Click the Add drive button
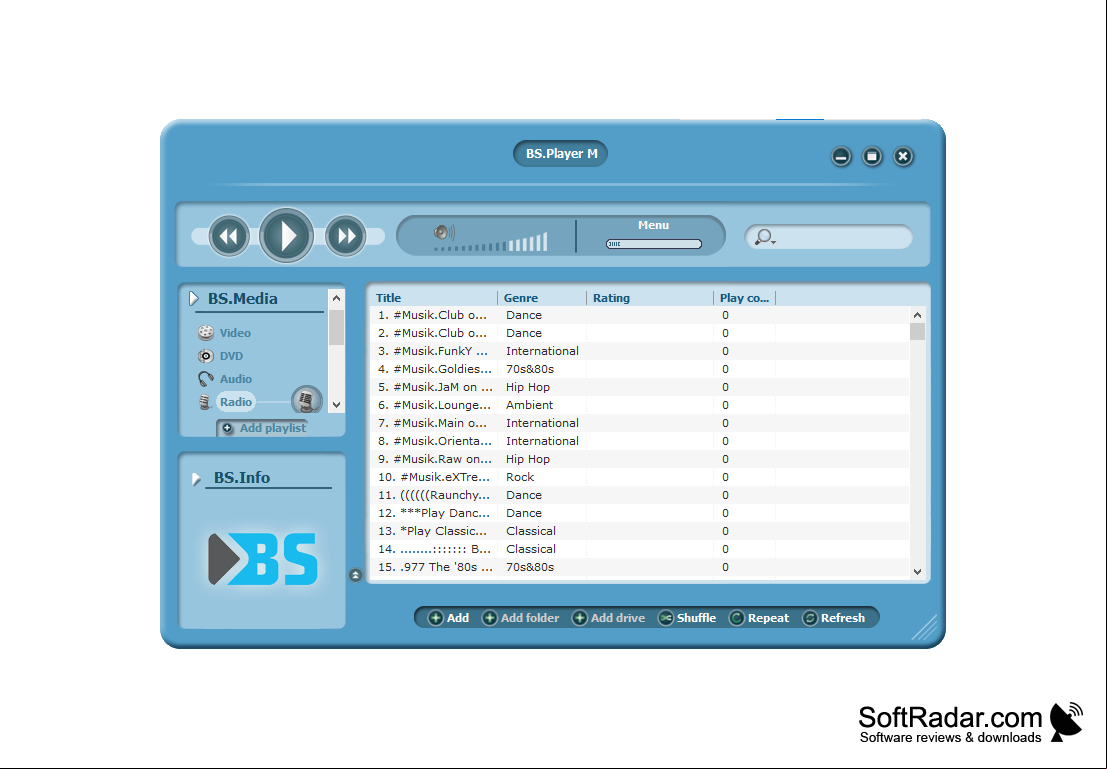This screenshot has width=1107, height=769. coord(609,618)
